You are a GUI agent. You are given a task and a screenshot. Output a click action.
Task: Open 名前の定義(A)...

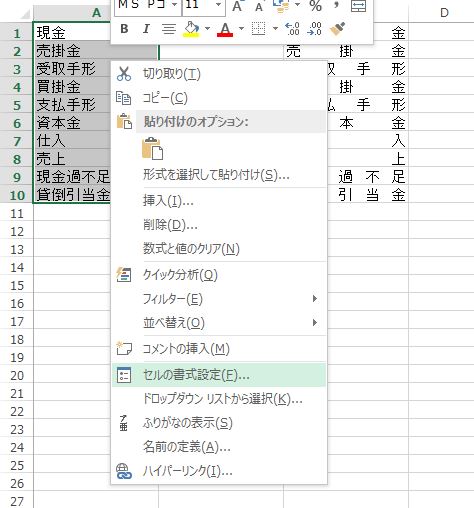click(219, 447)
